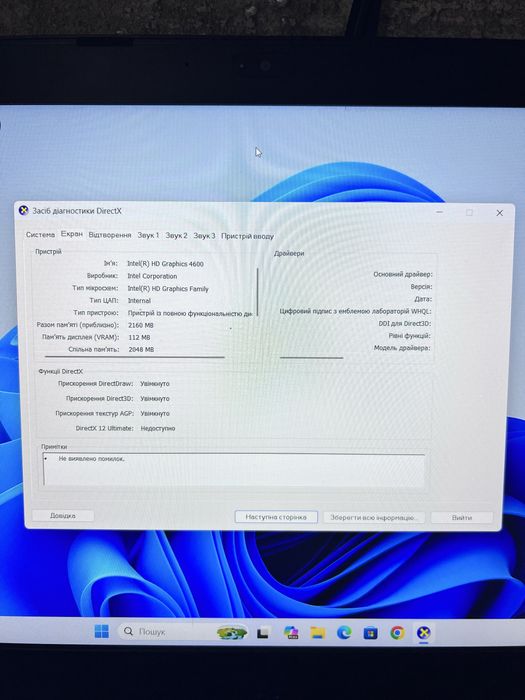Image resolution: width=525 pixels, height=700 pixels.
Task: Close the DirectX diagnostic window
Action: [x=500, y=213]
